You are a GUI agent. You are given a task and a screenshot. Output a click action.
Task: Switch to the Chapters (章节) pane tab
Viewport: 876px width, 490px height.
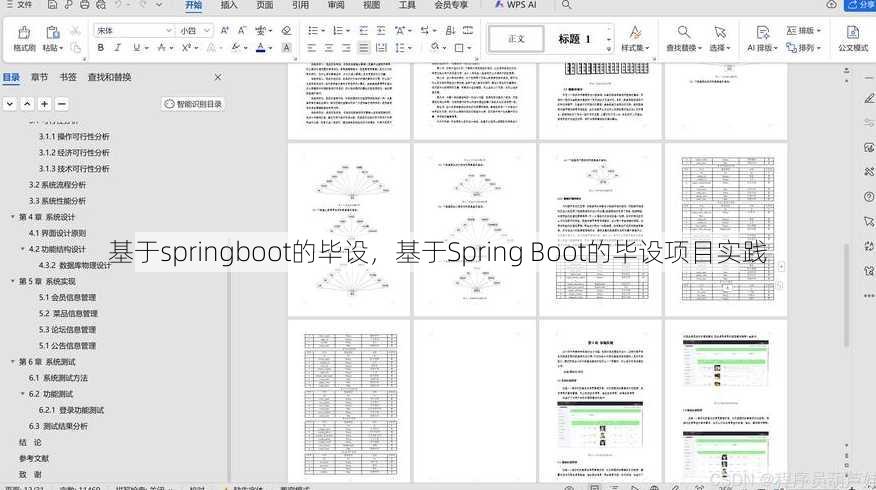click(39, 77)
